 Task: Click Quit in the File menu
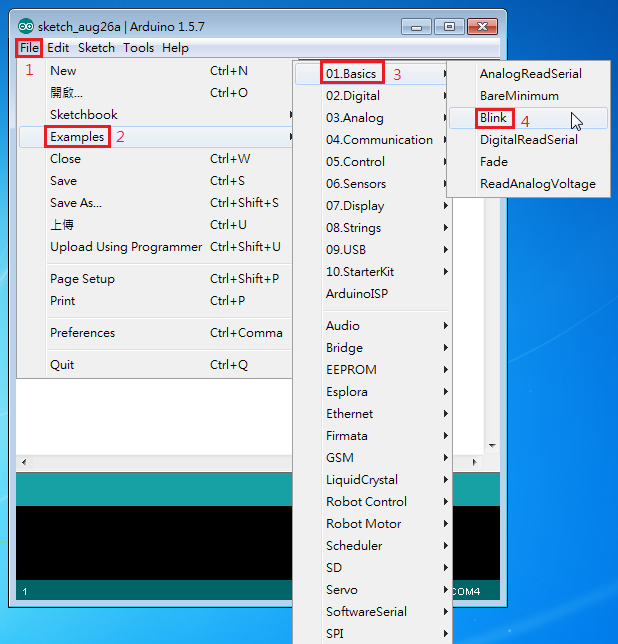tap(62, 365)
